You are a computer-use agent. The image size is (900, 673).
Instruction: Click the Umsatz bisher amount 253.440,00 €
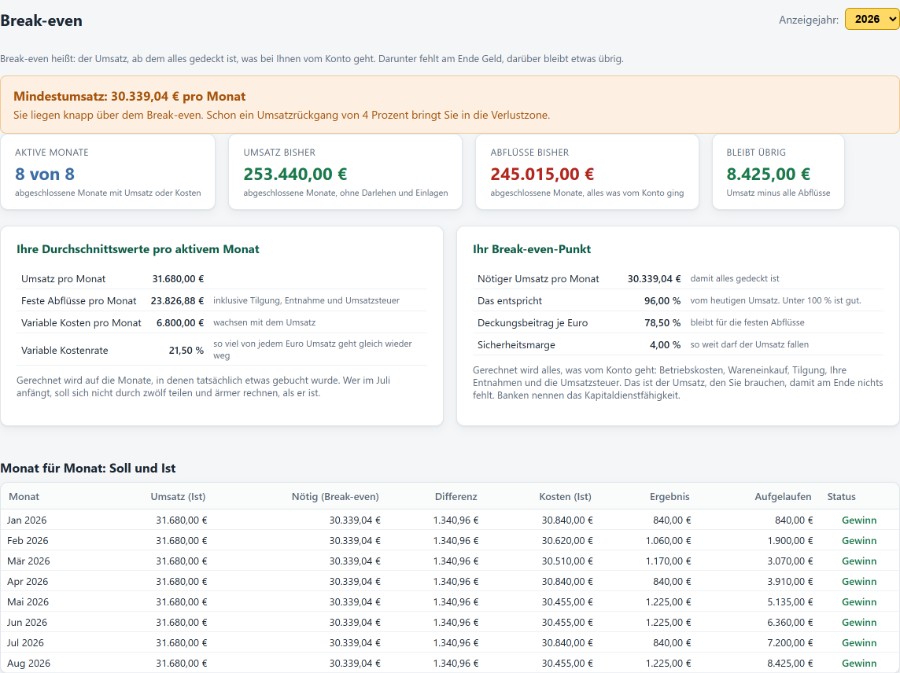[295, 174]
